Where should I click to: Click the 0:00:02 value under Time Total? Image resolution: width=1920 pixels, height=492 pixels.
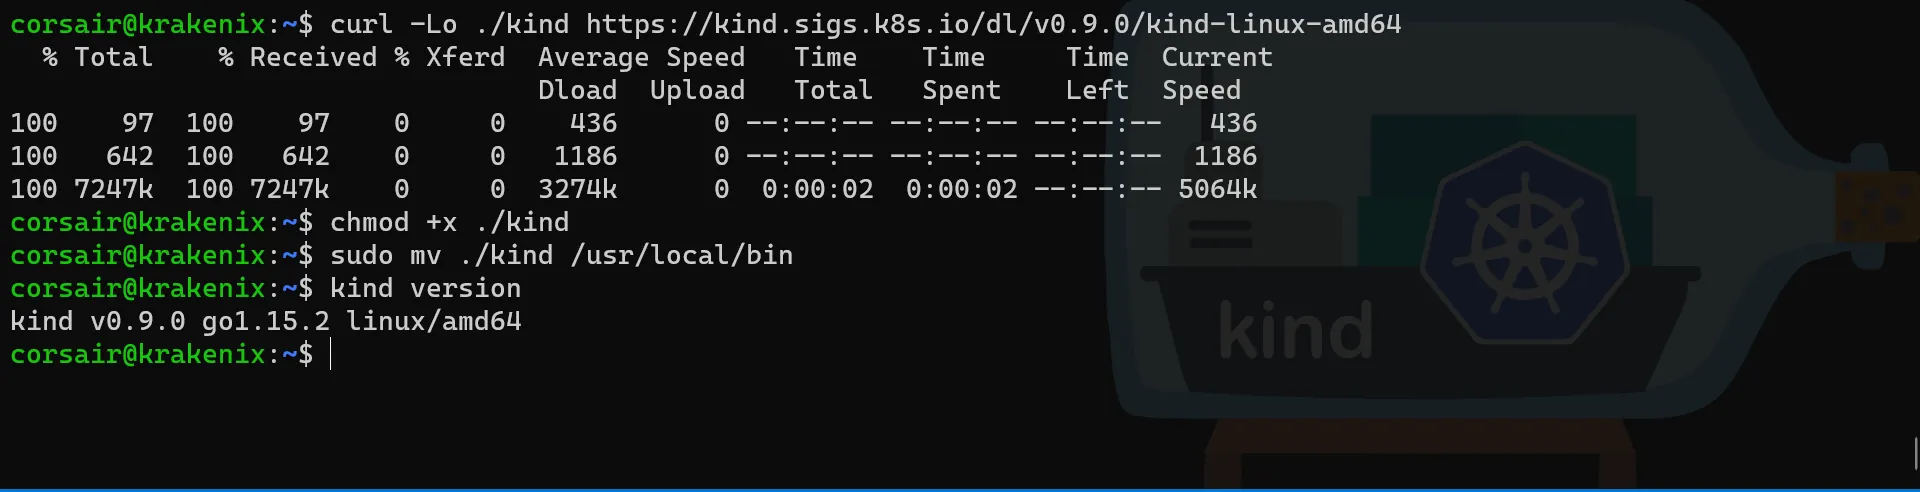coord(817,189)
